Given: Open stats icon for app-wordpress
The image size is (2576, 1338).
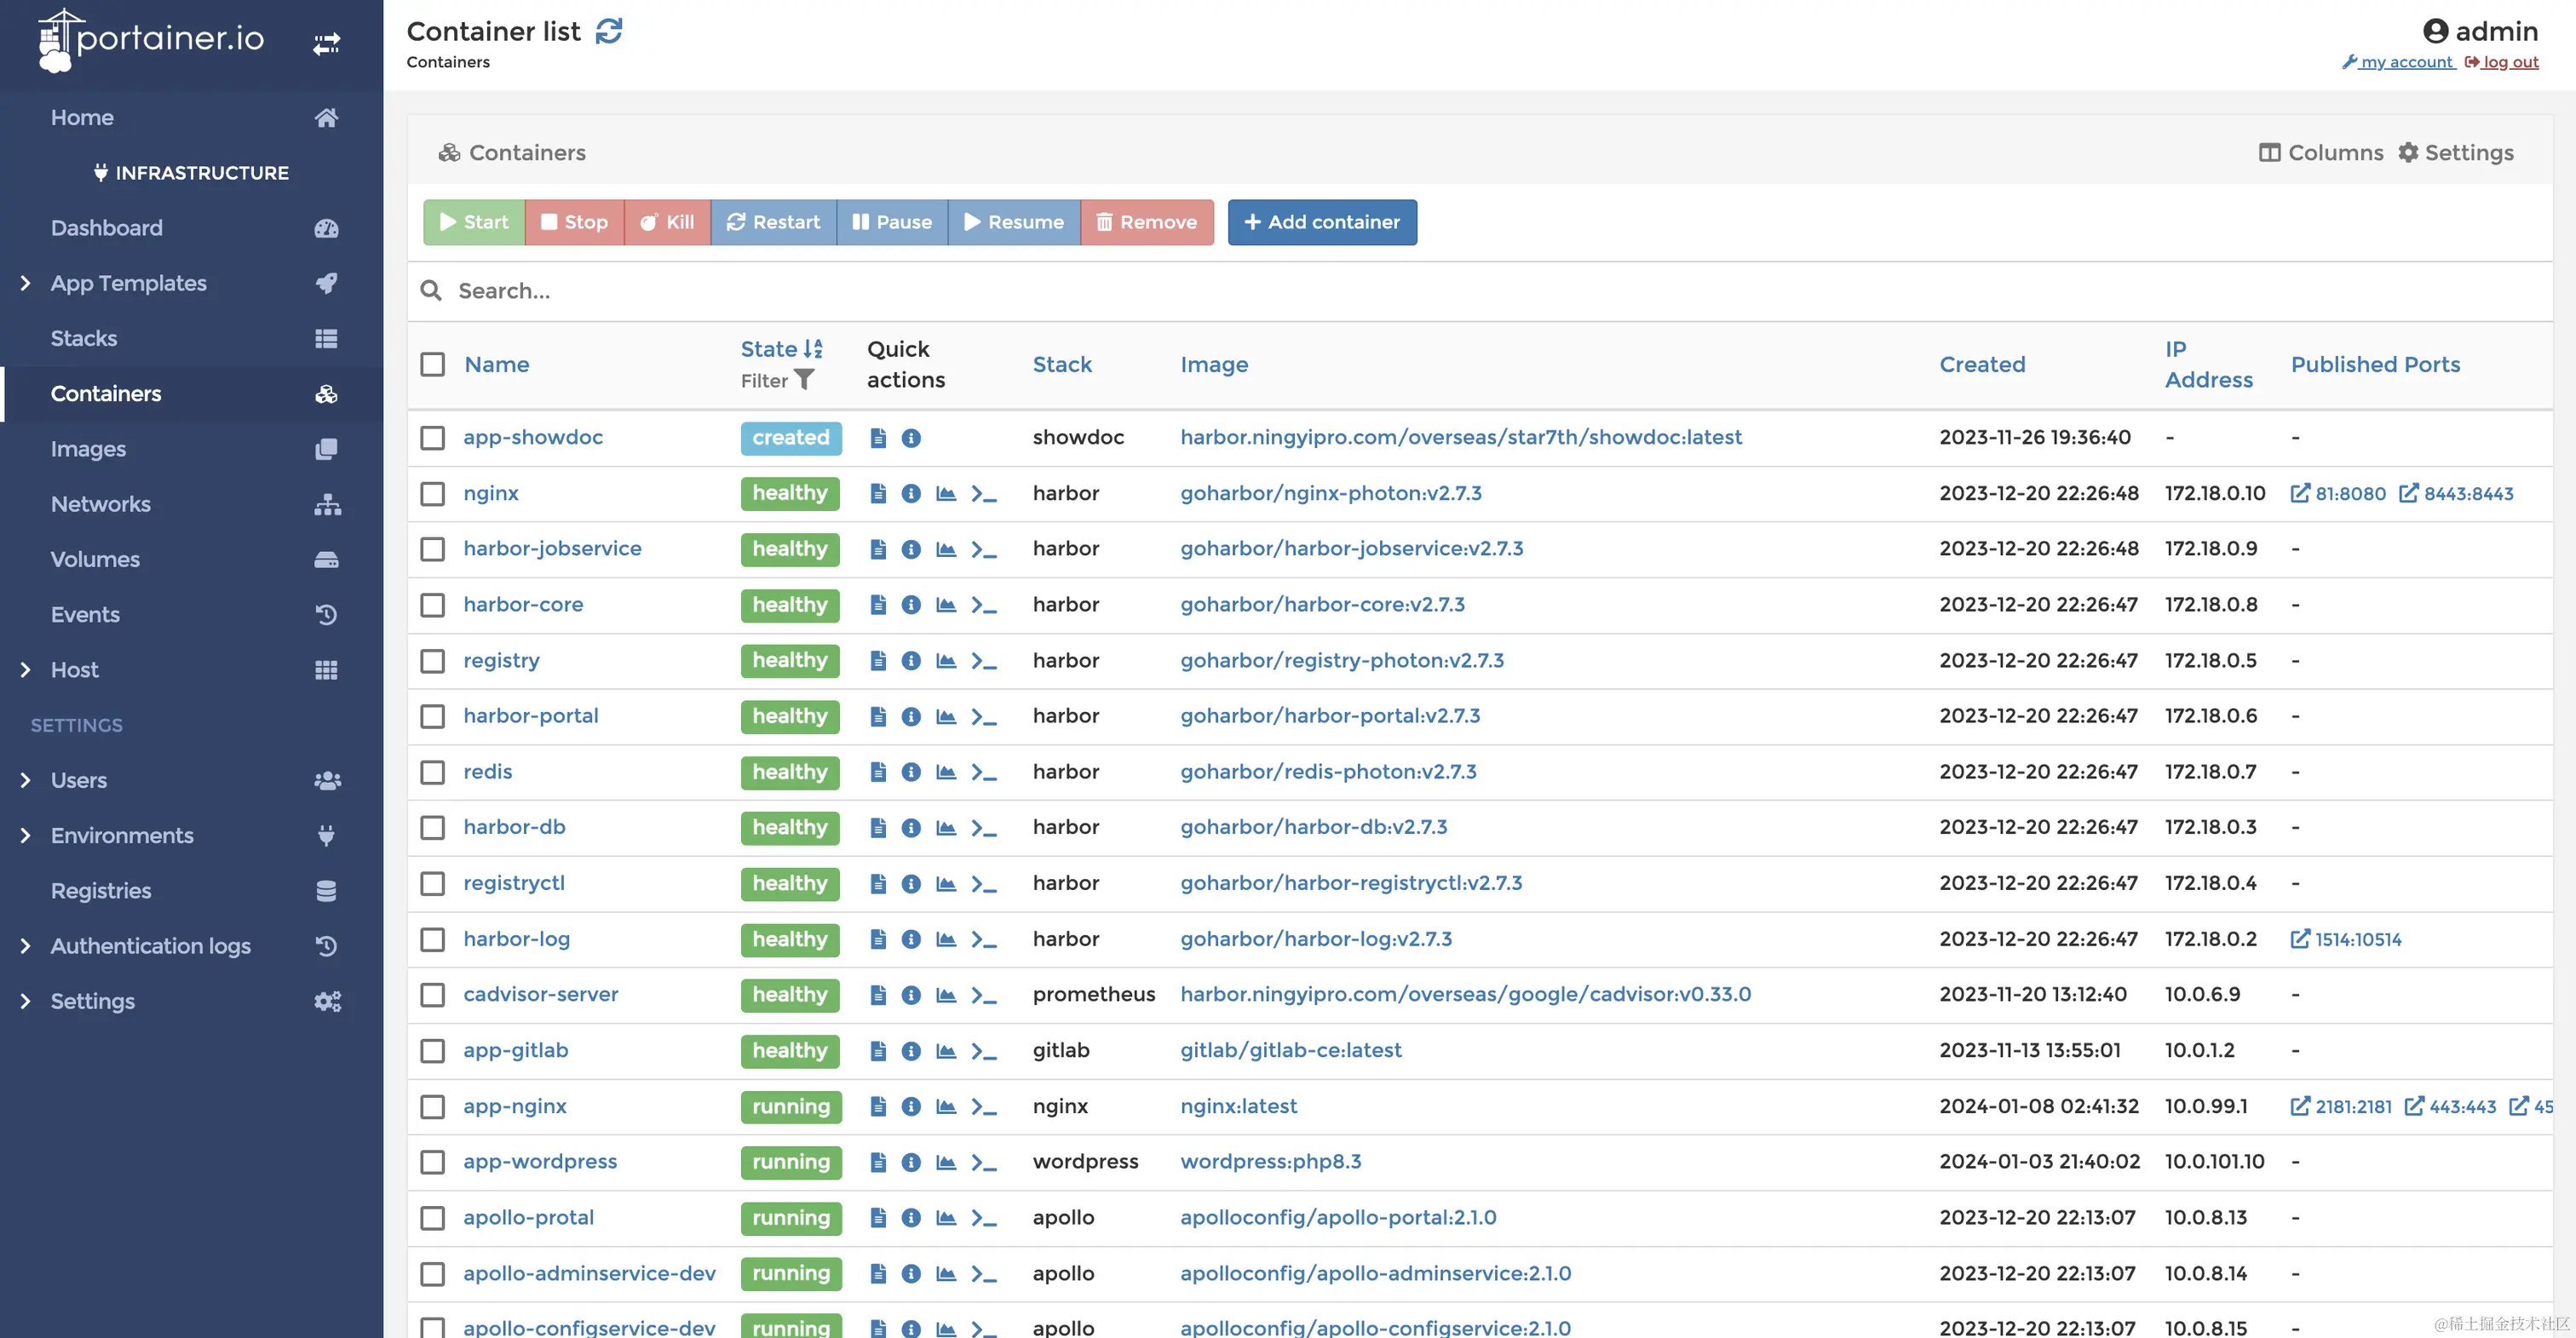Looking at the screenshot, I should [x=946, y=1162].
